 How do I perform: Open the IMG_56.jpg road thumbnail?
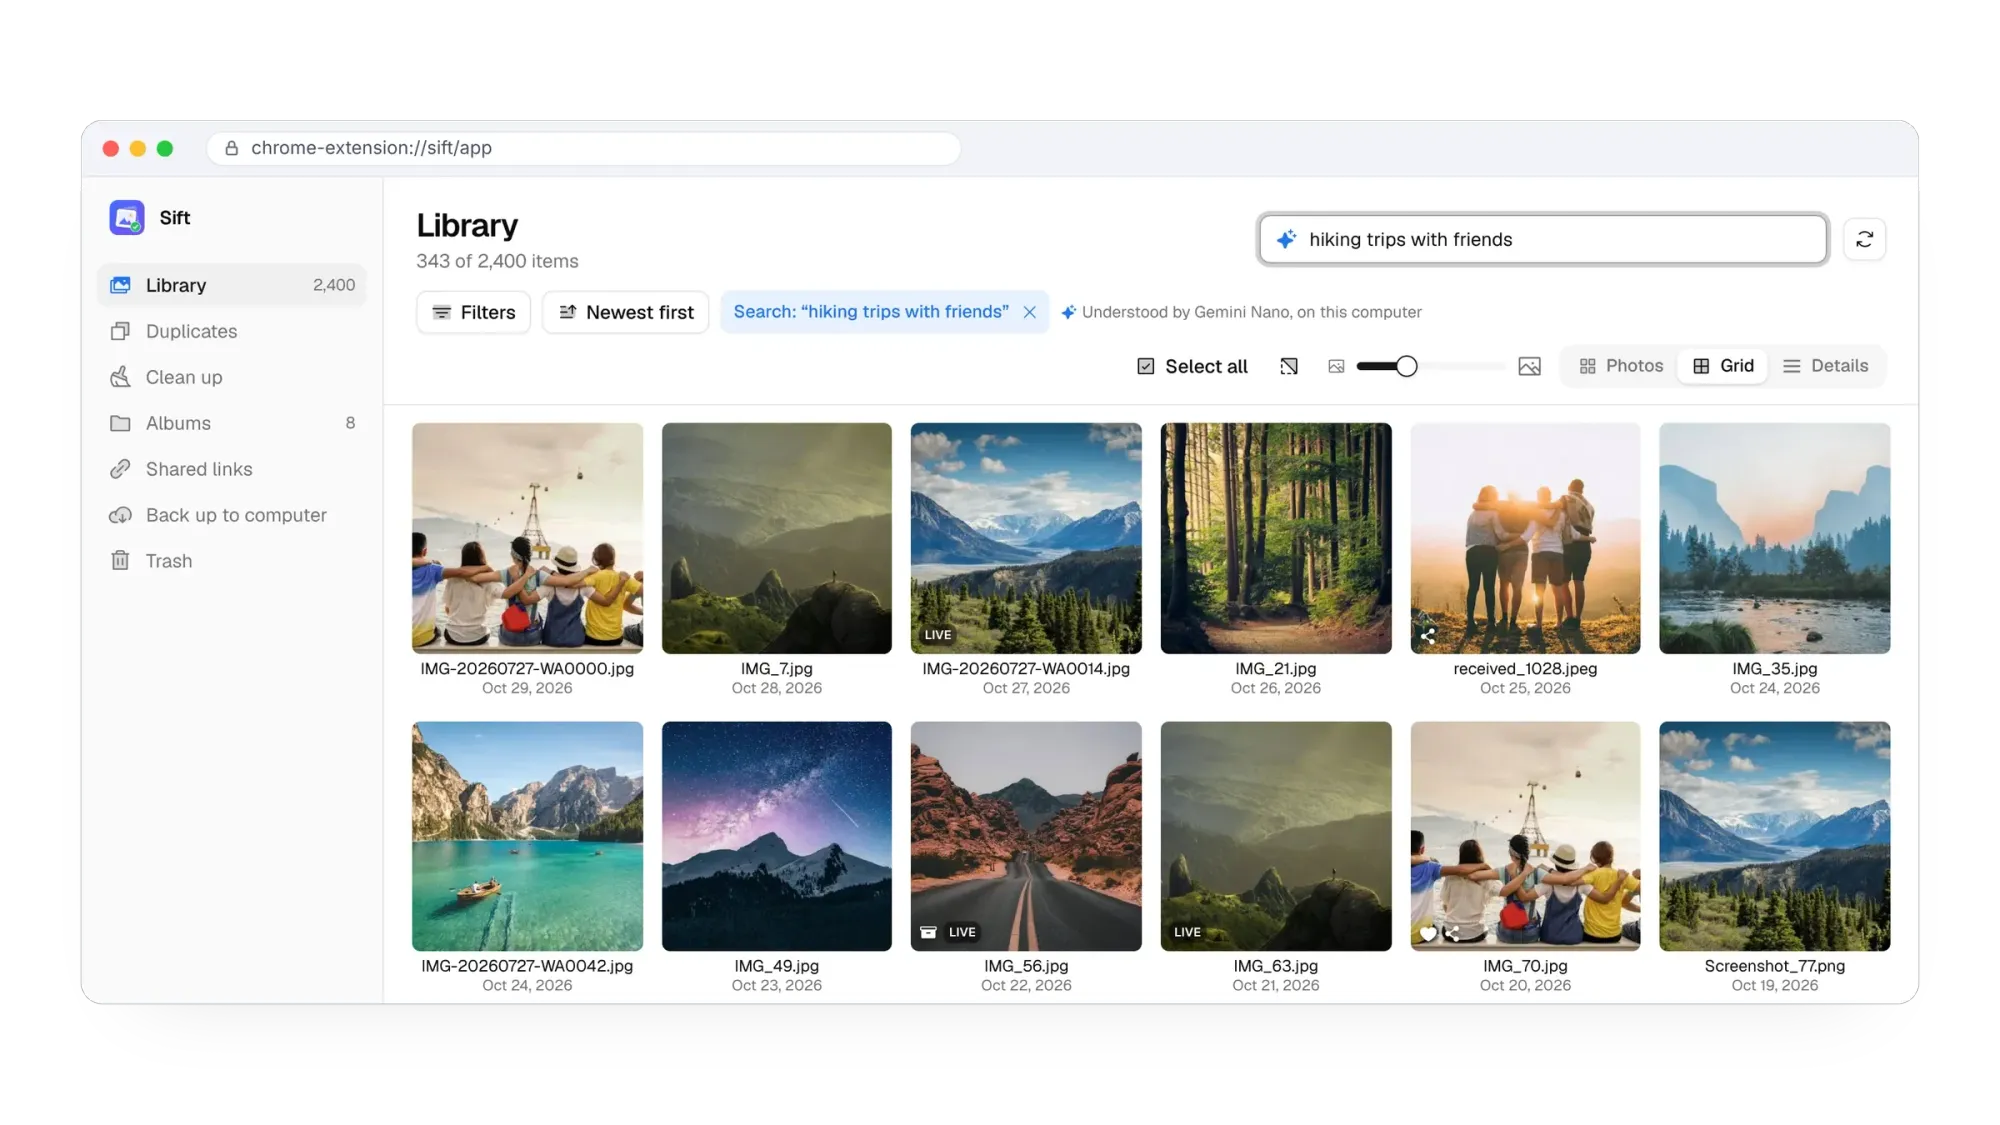pyautogui.click(x=1026, y=836)
